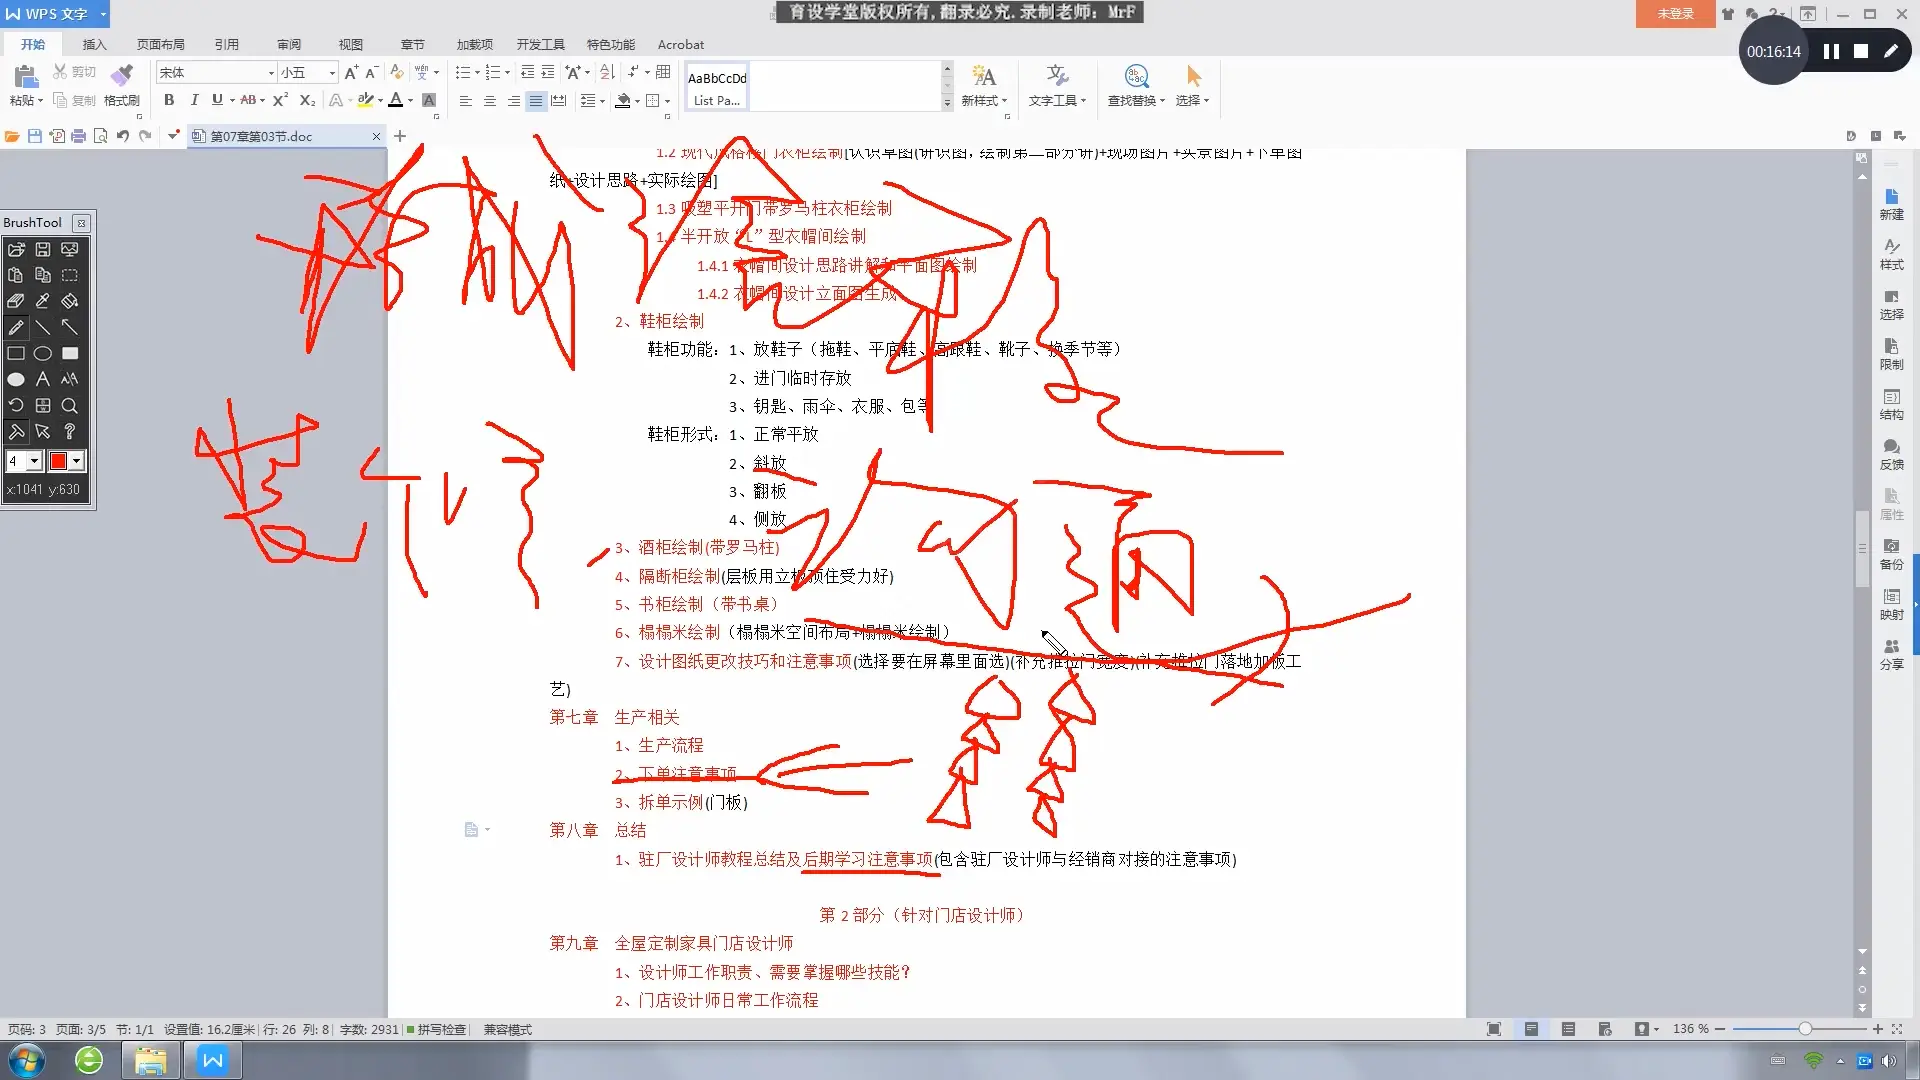1920x1080 pixels.
Task: Select the eraser tool in BrushTool
Action: [15, 301]
